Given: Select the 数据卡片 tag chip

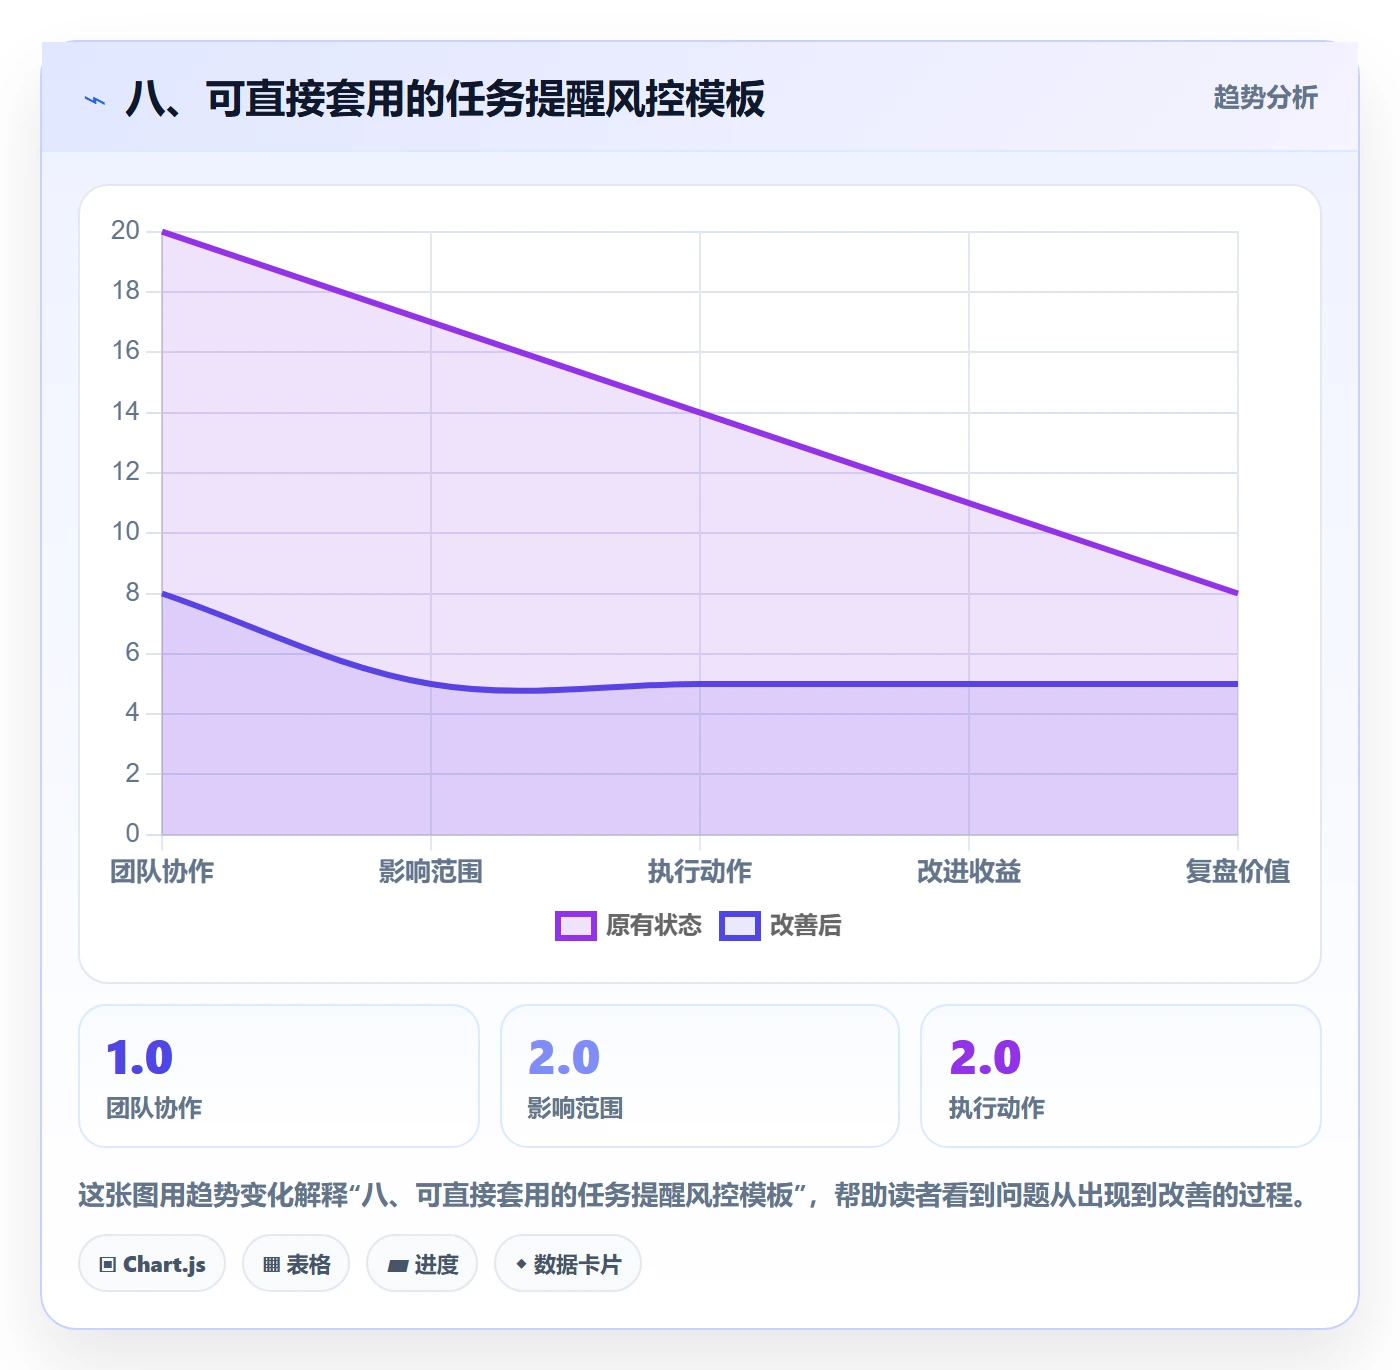Looking at the screenshot, I should tap(568, 1264).
